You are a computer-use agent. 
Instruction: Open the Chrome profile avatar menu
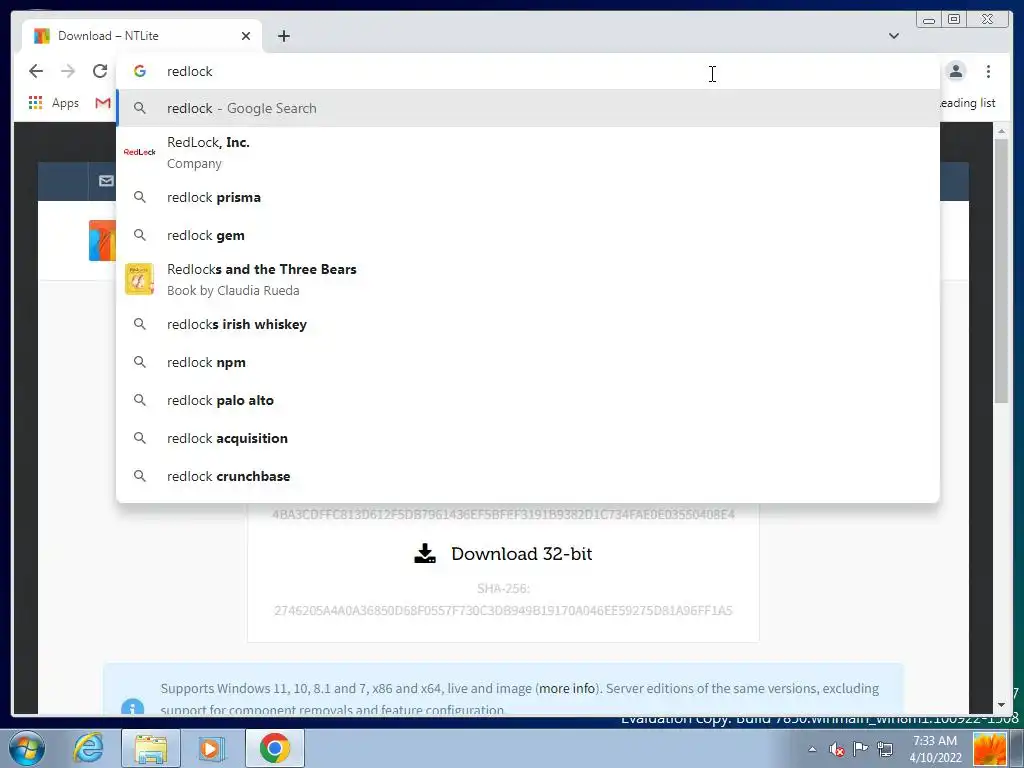pyautogui.click(x=955, y=71)
